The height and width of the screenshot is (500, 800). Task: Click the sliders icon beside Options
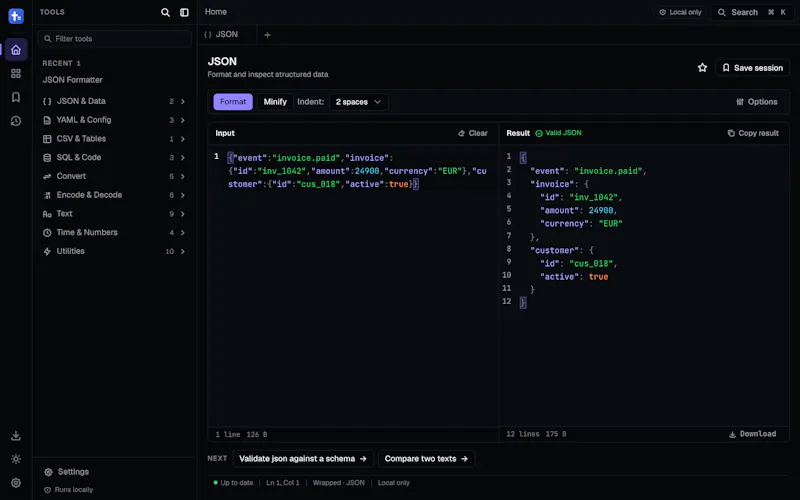tap(740, 102)
